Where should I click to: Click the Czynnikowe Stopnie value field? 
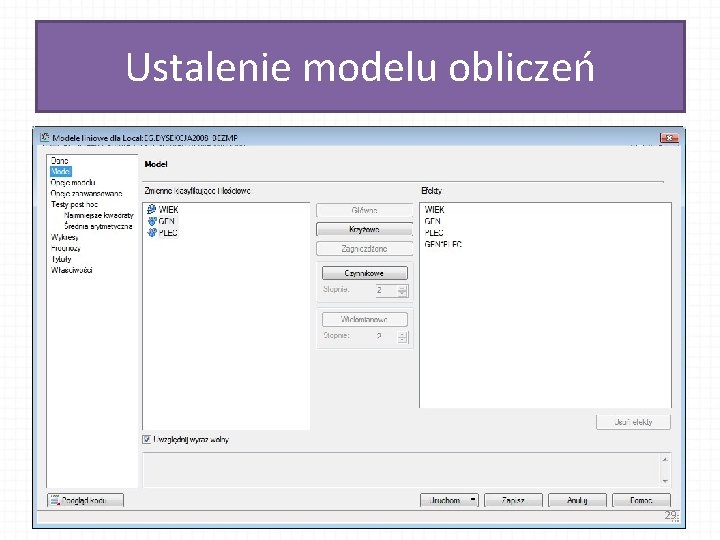386,290
